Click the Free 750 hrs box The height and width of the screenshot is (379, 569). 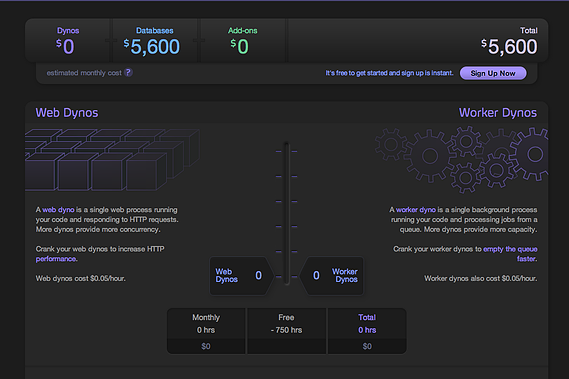click(286, 331)
